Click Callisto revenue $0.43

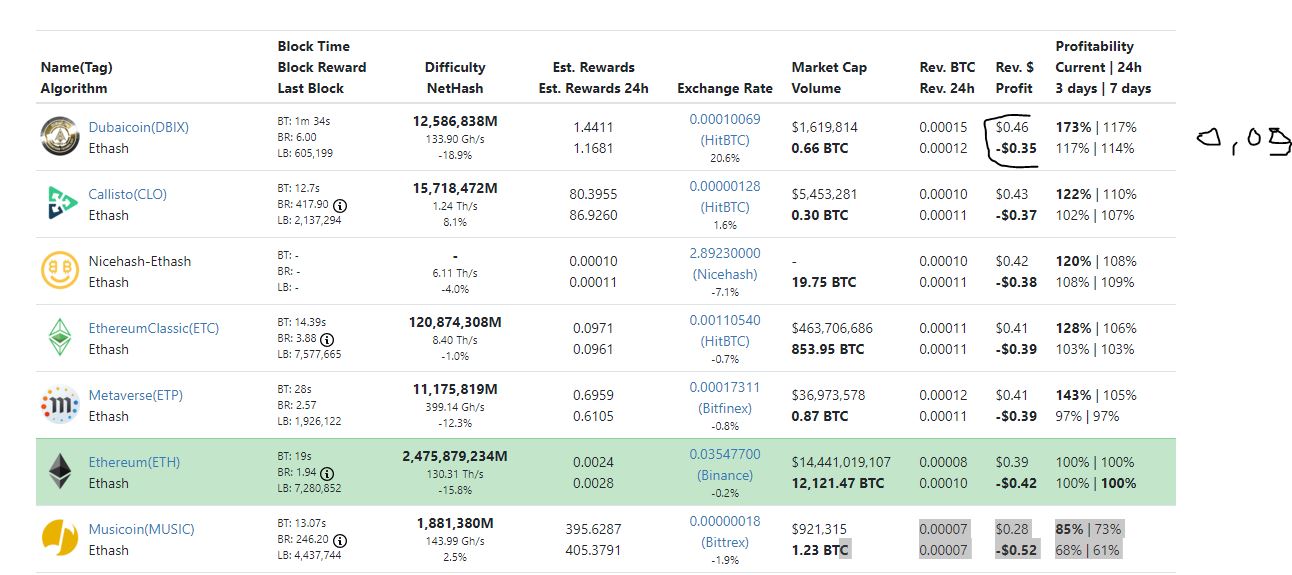pos(1012,194)
